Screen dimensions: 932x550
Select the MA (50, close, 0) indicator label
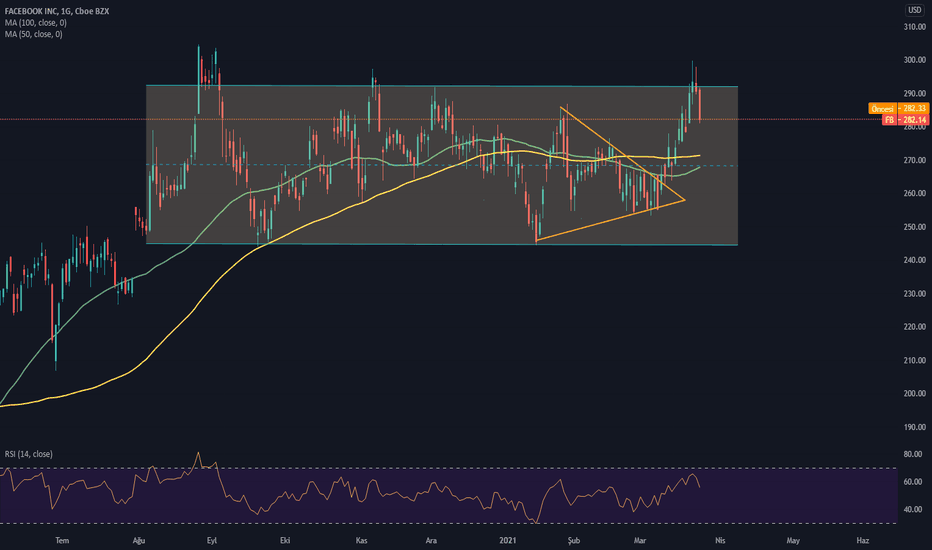[x=33, y=34]
